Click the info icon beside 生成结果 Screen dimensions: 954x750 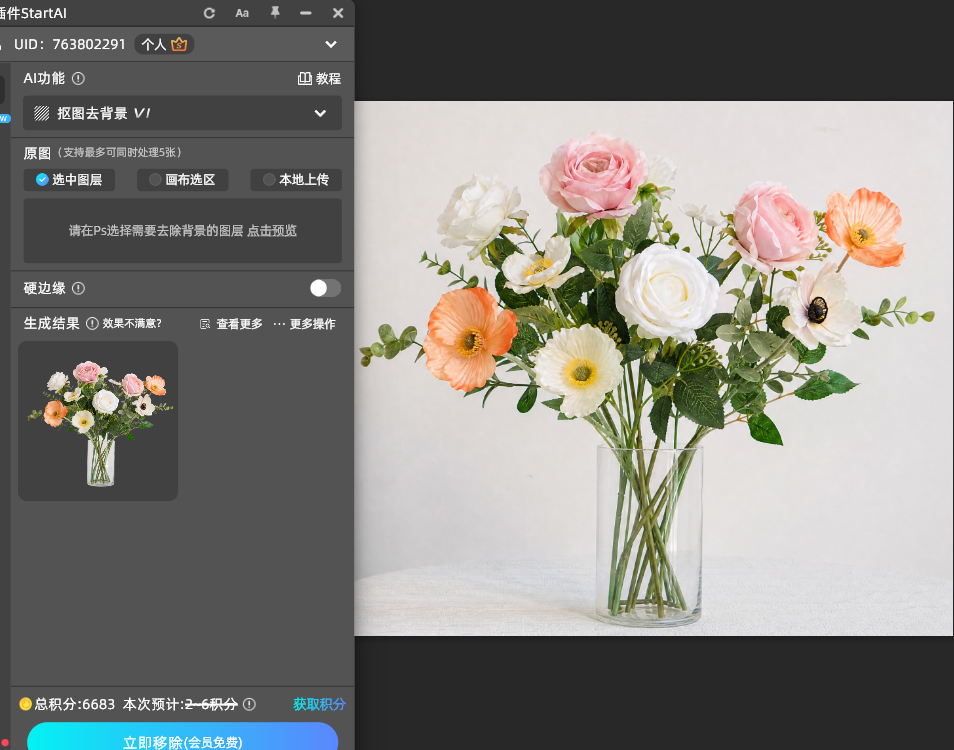point(92,324)
